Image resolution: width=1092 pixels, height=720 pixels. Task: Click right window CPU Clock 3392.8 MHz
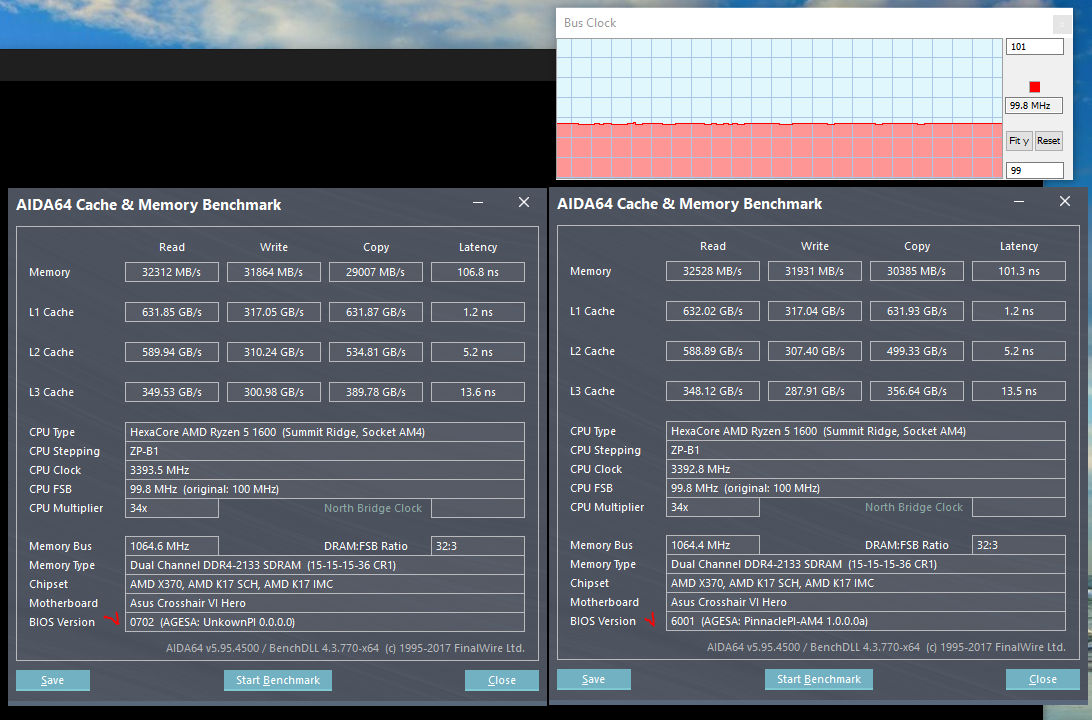(866, 469)
